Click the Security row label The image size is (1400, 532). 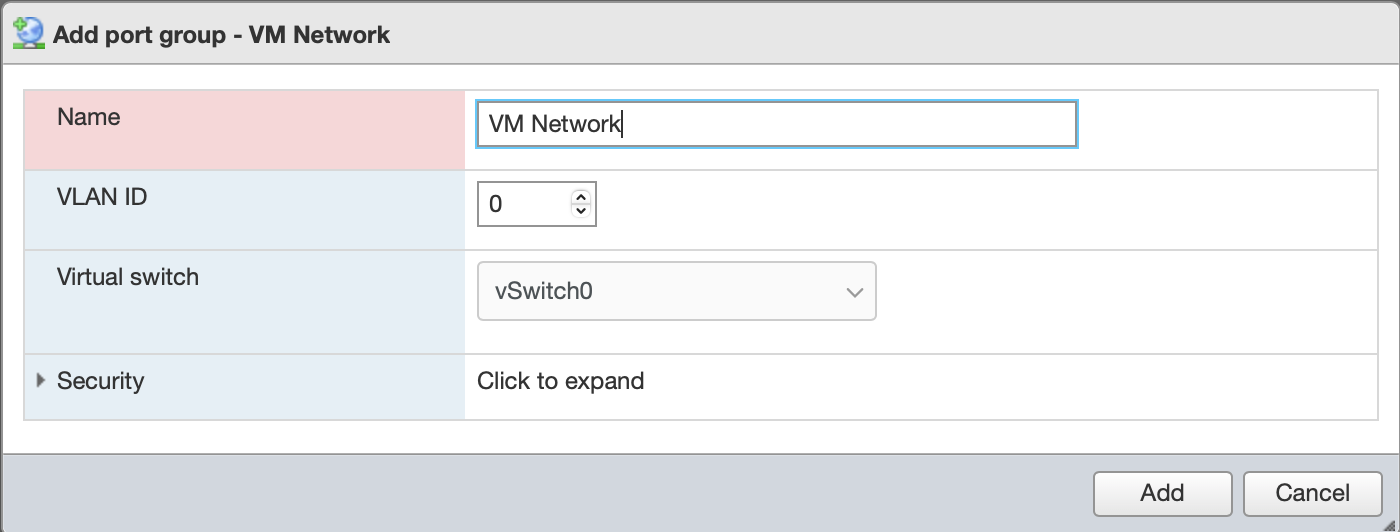pos(100,381)
